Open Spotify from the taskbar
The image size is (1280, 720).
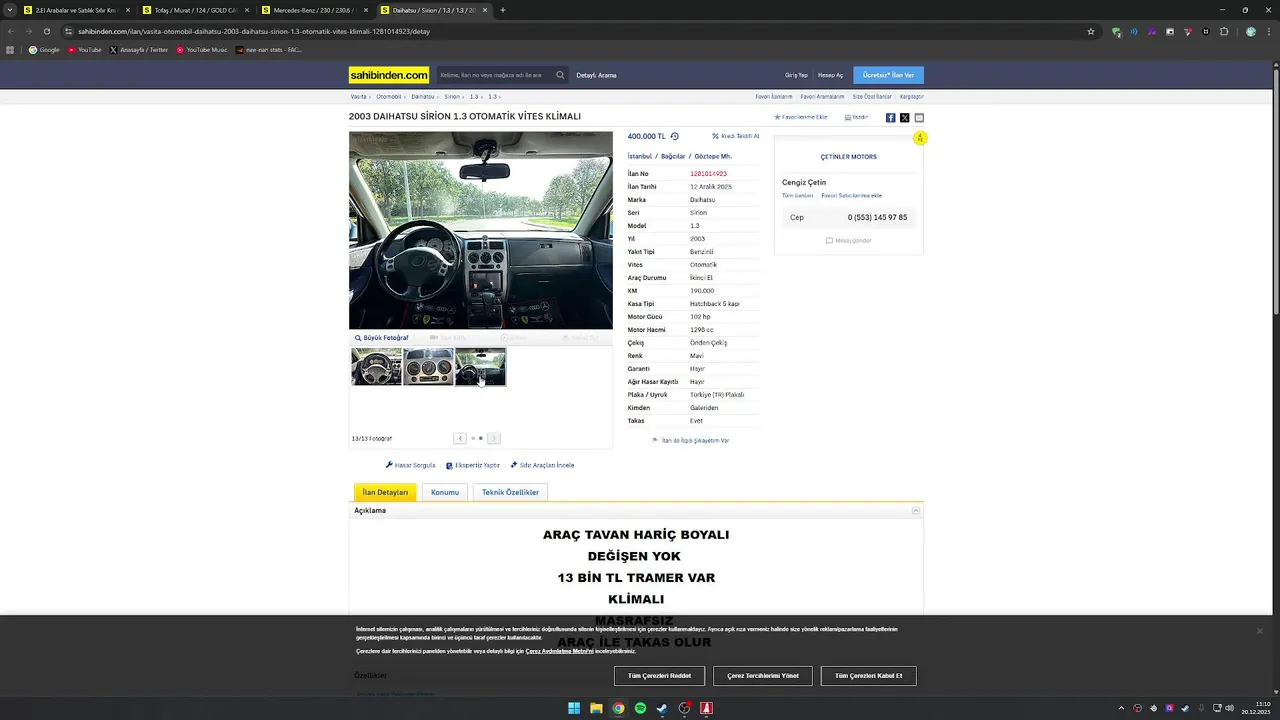pos(640,708)
